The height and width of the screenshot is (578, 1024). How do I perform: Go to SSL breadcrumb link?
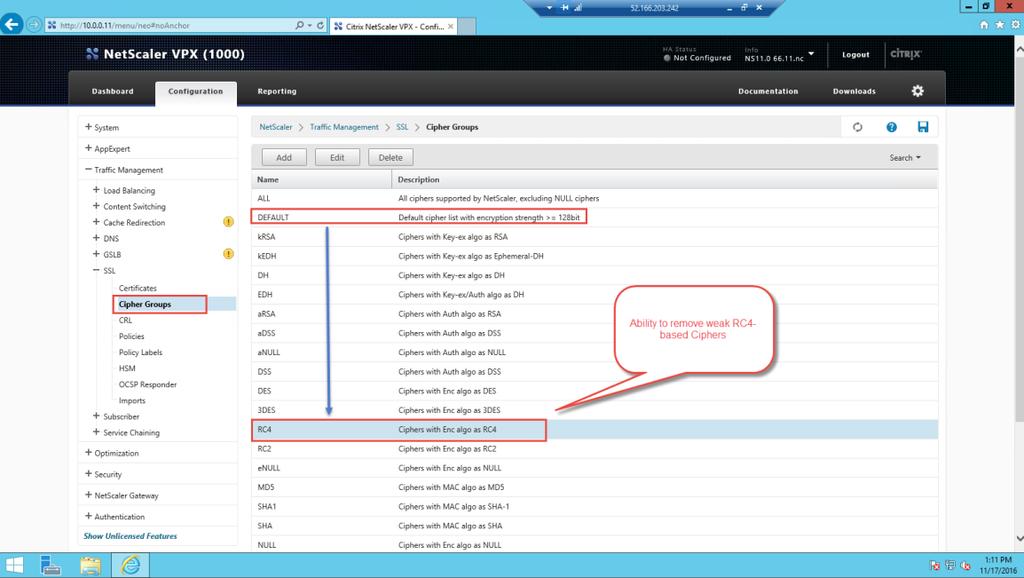[x=402, y=127]
